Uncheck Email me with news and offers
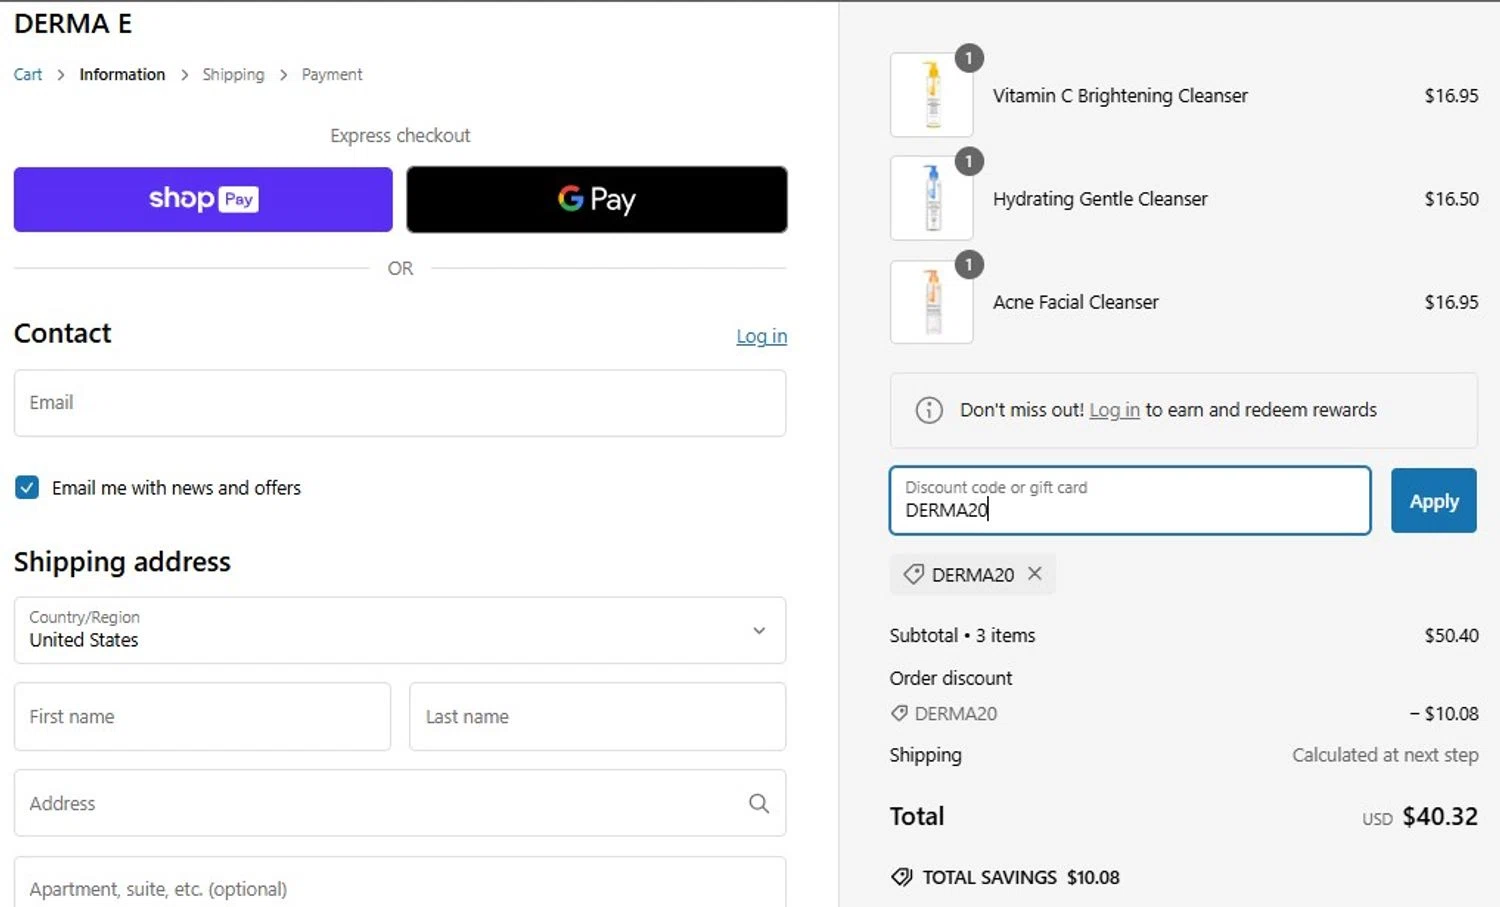 27,487
